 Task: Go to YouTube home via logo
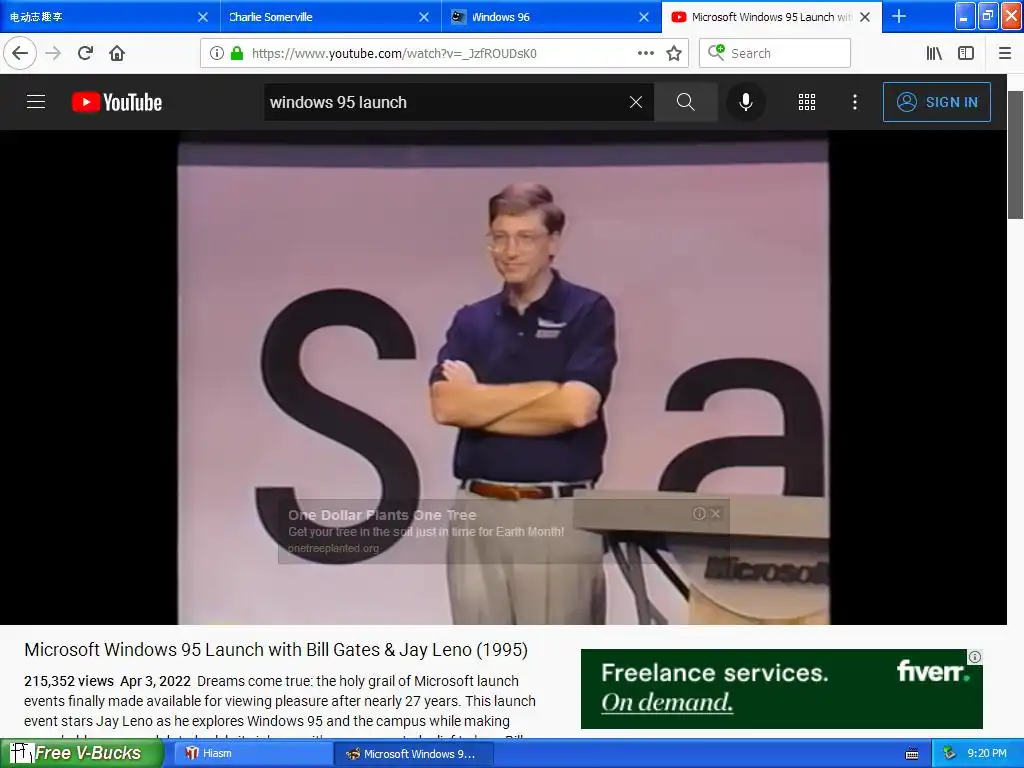click(x=117, y=102)
